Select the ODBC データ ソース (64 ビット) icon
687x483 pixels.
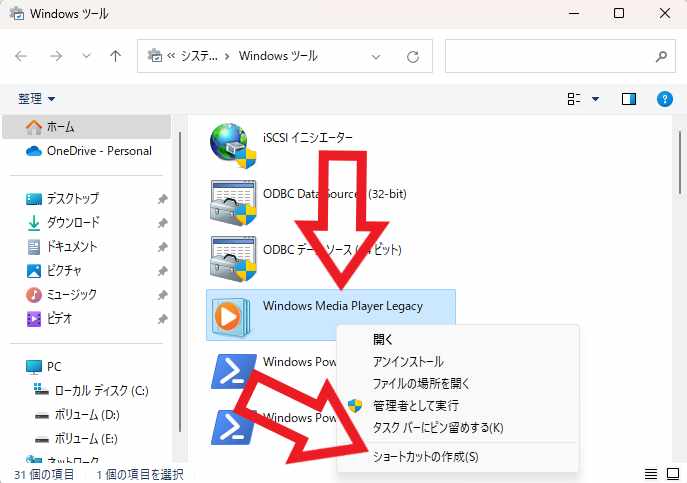tap(233, 258)
